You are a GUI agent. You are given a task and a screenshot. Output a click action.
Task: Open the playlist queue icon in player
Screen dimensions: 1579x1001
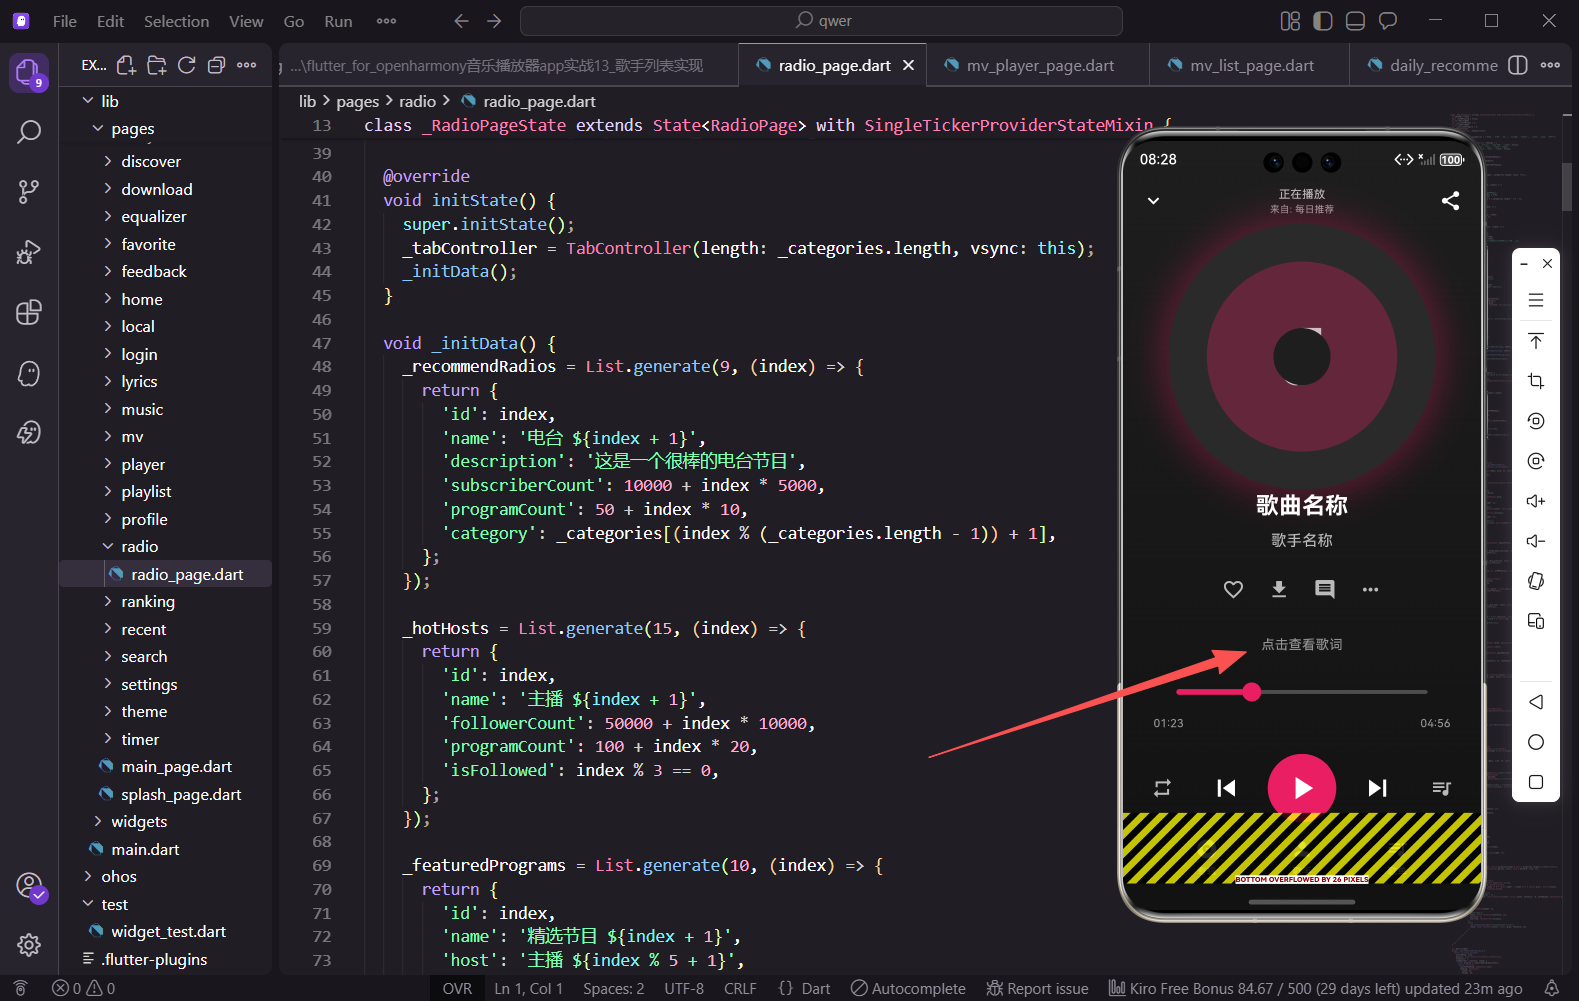(1441, 788)
